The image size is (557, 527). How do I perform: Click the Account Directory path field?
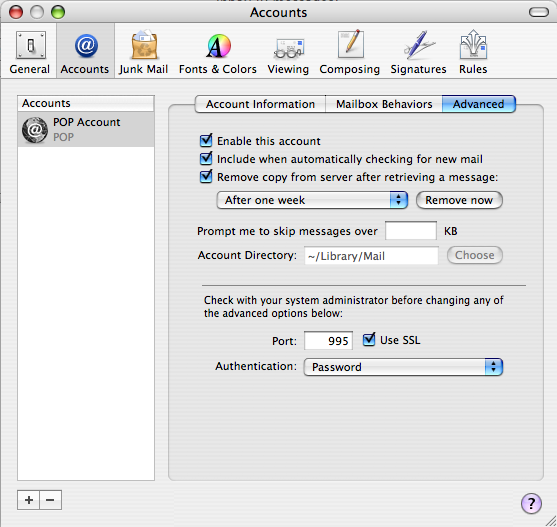(371, 256)
